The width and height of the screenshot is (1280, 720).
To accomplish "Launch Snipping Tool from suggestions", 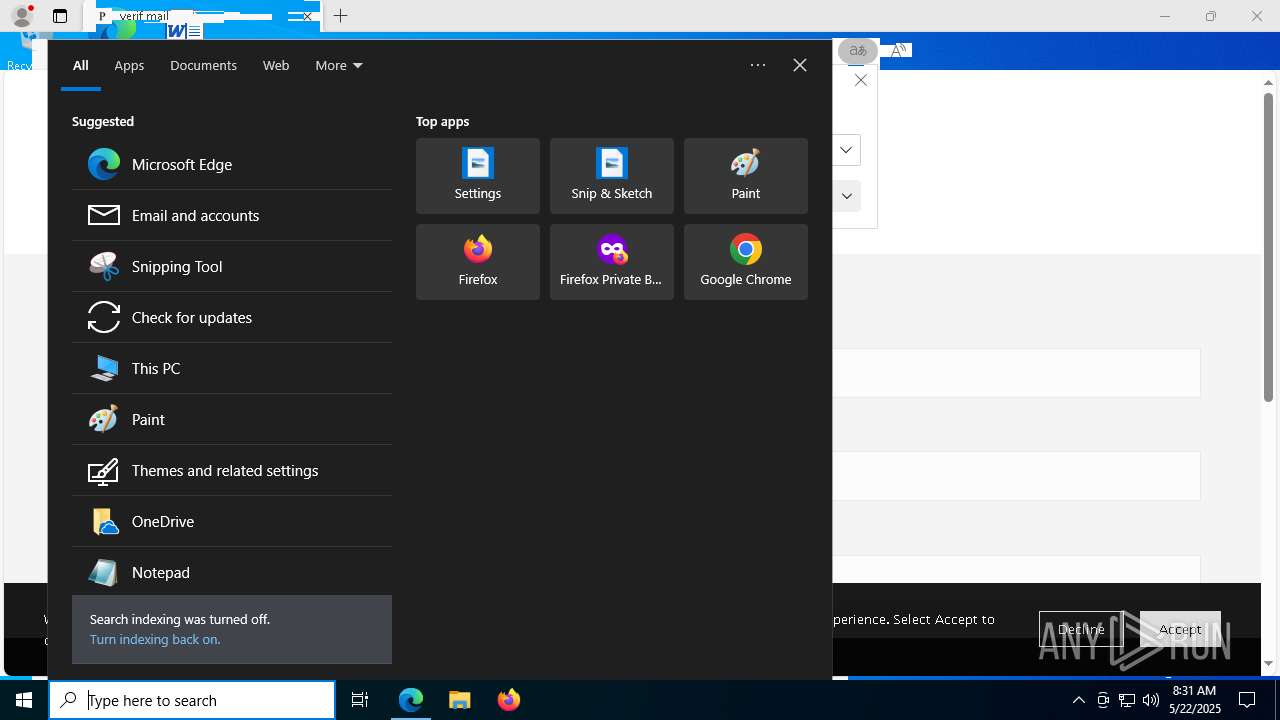I will click(x=232, y=266).
